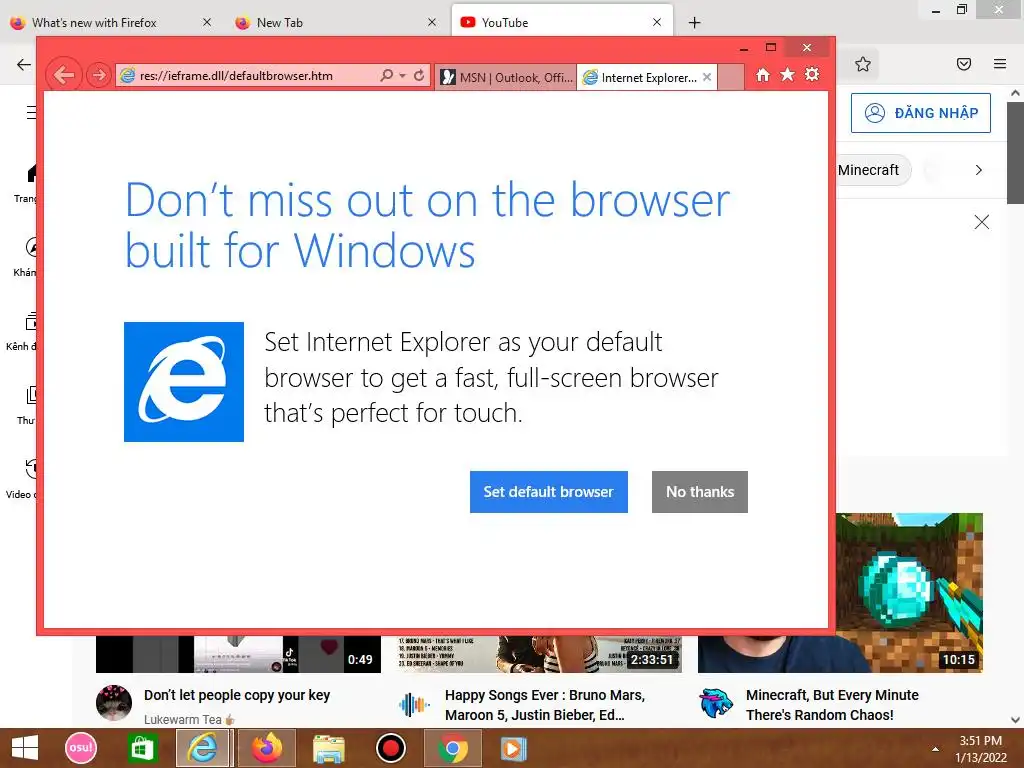Show hidden system tray icons arrow
Viewport: 1024px width, 768px height.
(935, 749)
